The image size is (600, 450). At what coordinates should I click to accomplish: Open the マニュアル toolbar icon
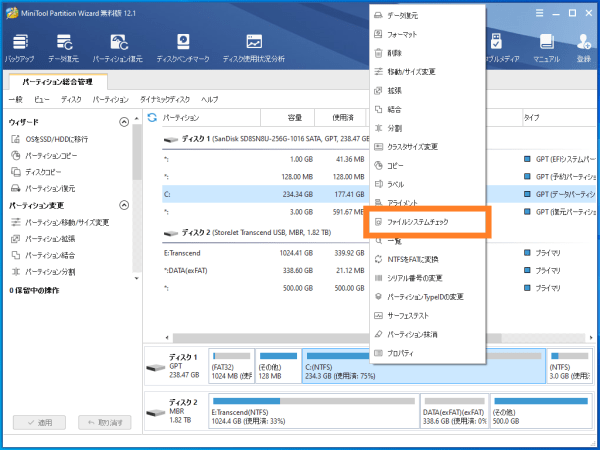coord(546,48)
